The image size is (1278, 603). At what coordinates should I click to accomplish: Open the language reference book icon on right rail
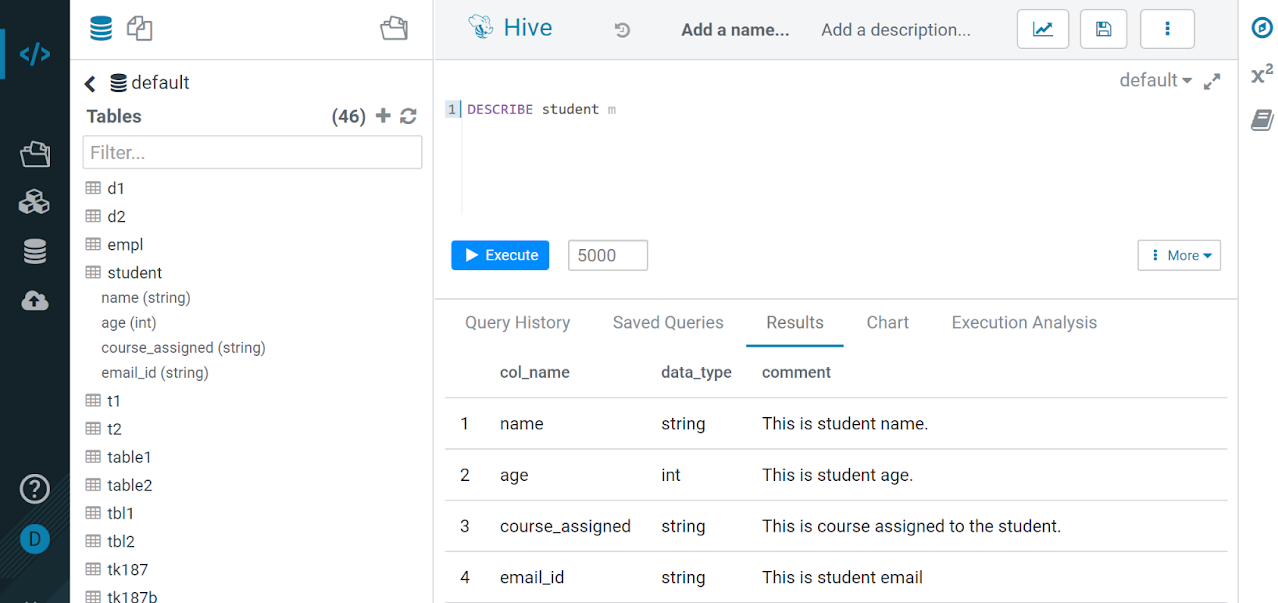click(1261, 119)
